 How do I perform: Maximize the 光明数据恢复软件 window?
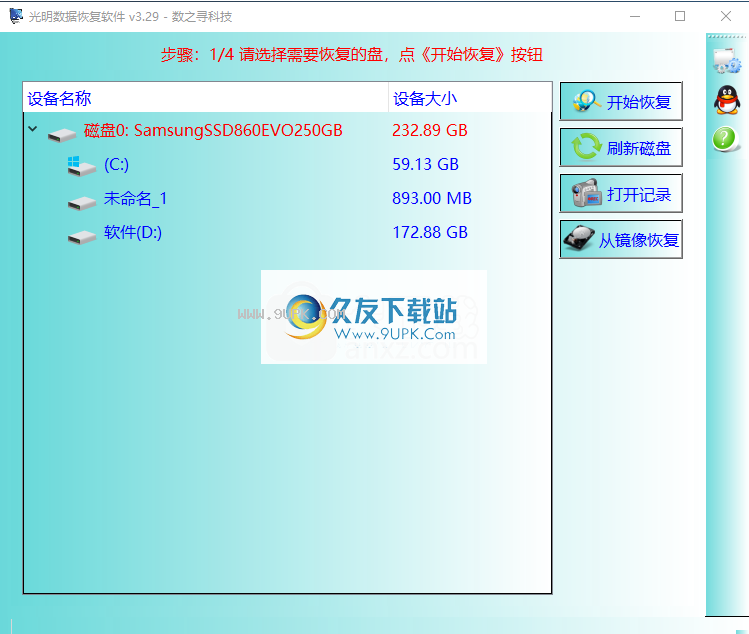pos(680,16)
